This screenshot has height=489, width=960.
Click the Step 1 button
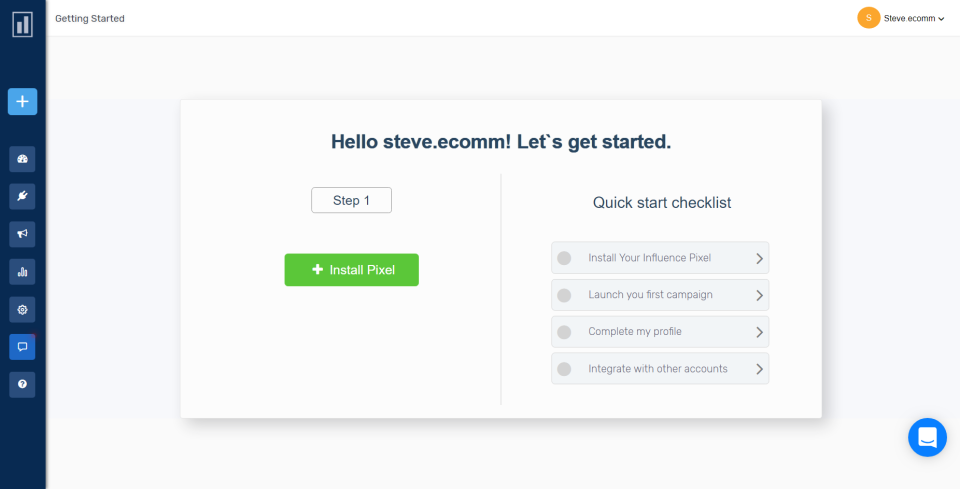tap(351, 201)
